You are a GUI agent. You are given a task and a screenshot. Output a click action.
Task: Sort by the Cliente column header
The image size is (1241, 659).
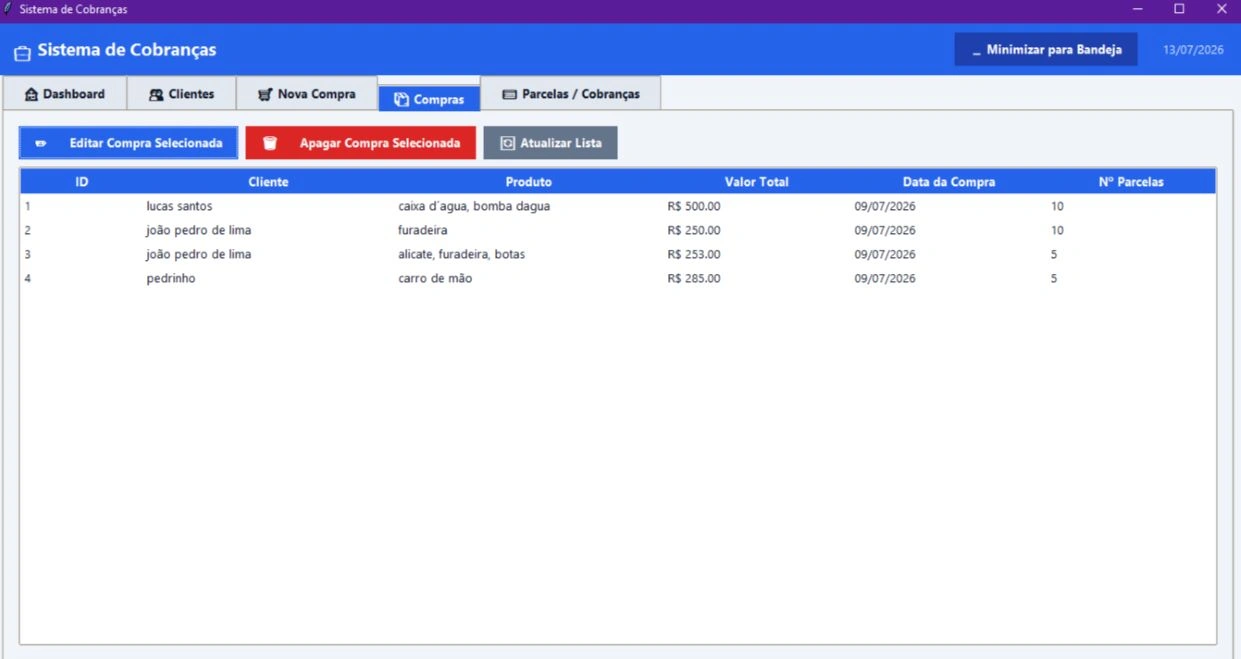(268, 182)
